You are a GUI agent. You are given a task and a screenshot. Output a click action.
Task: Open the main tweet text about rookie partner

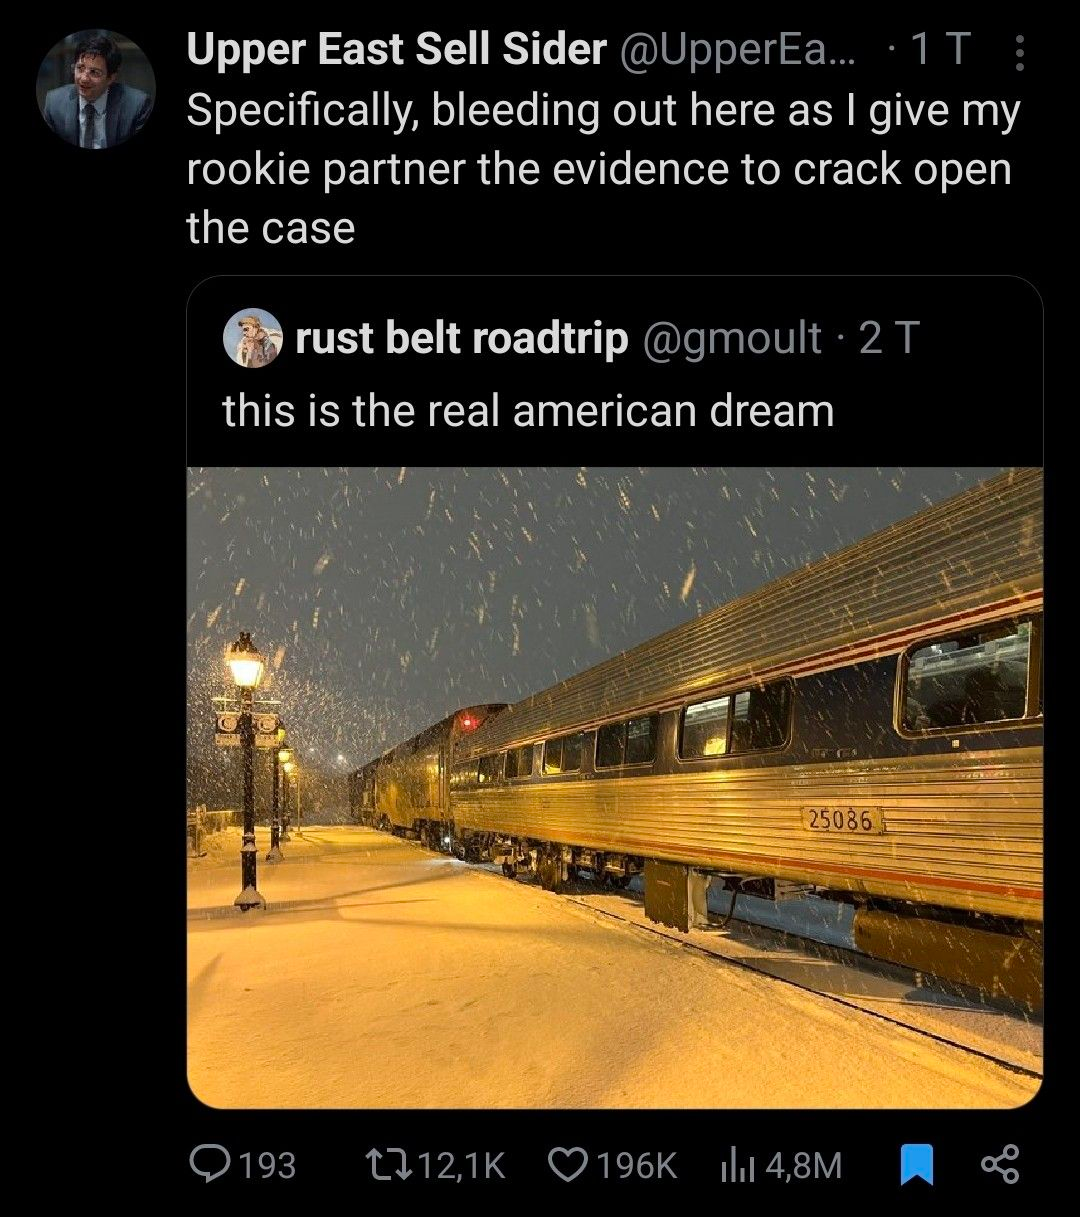click(x=603, y=170)
